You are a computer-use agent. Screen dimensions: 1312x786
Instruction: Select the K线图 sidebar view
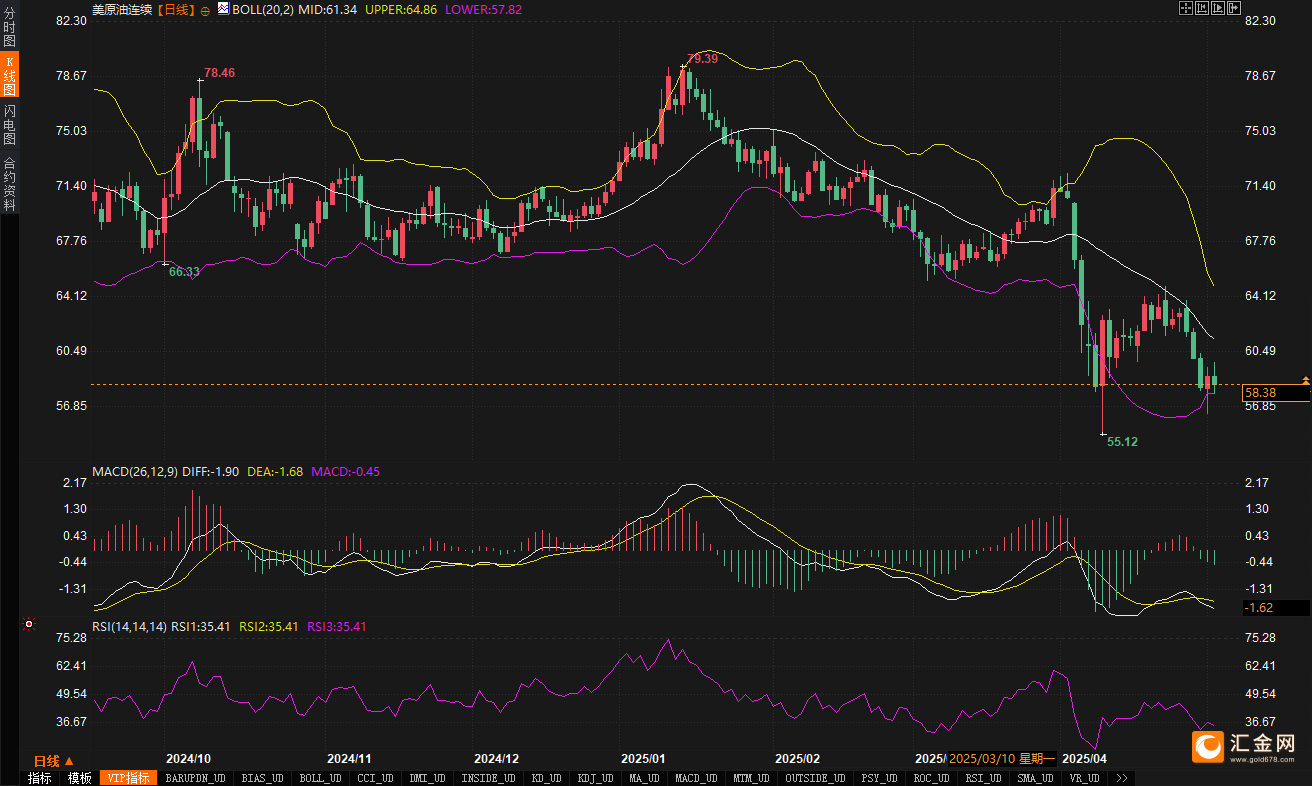(x=10, y=76)
